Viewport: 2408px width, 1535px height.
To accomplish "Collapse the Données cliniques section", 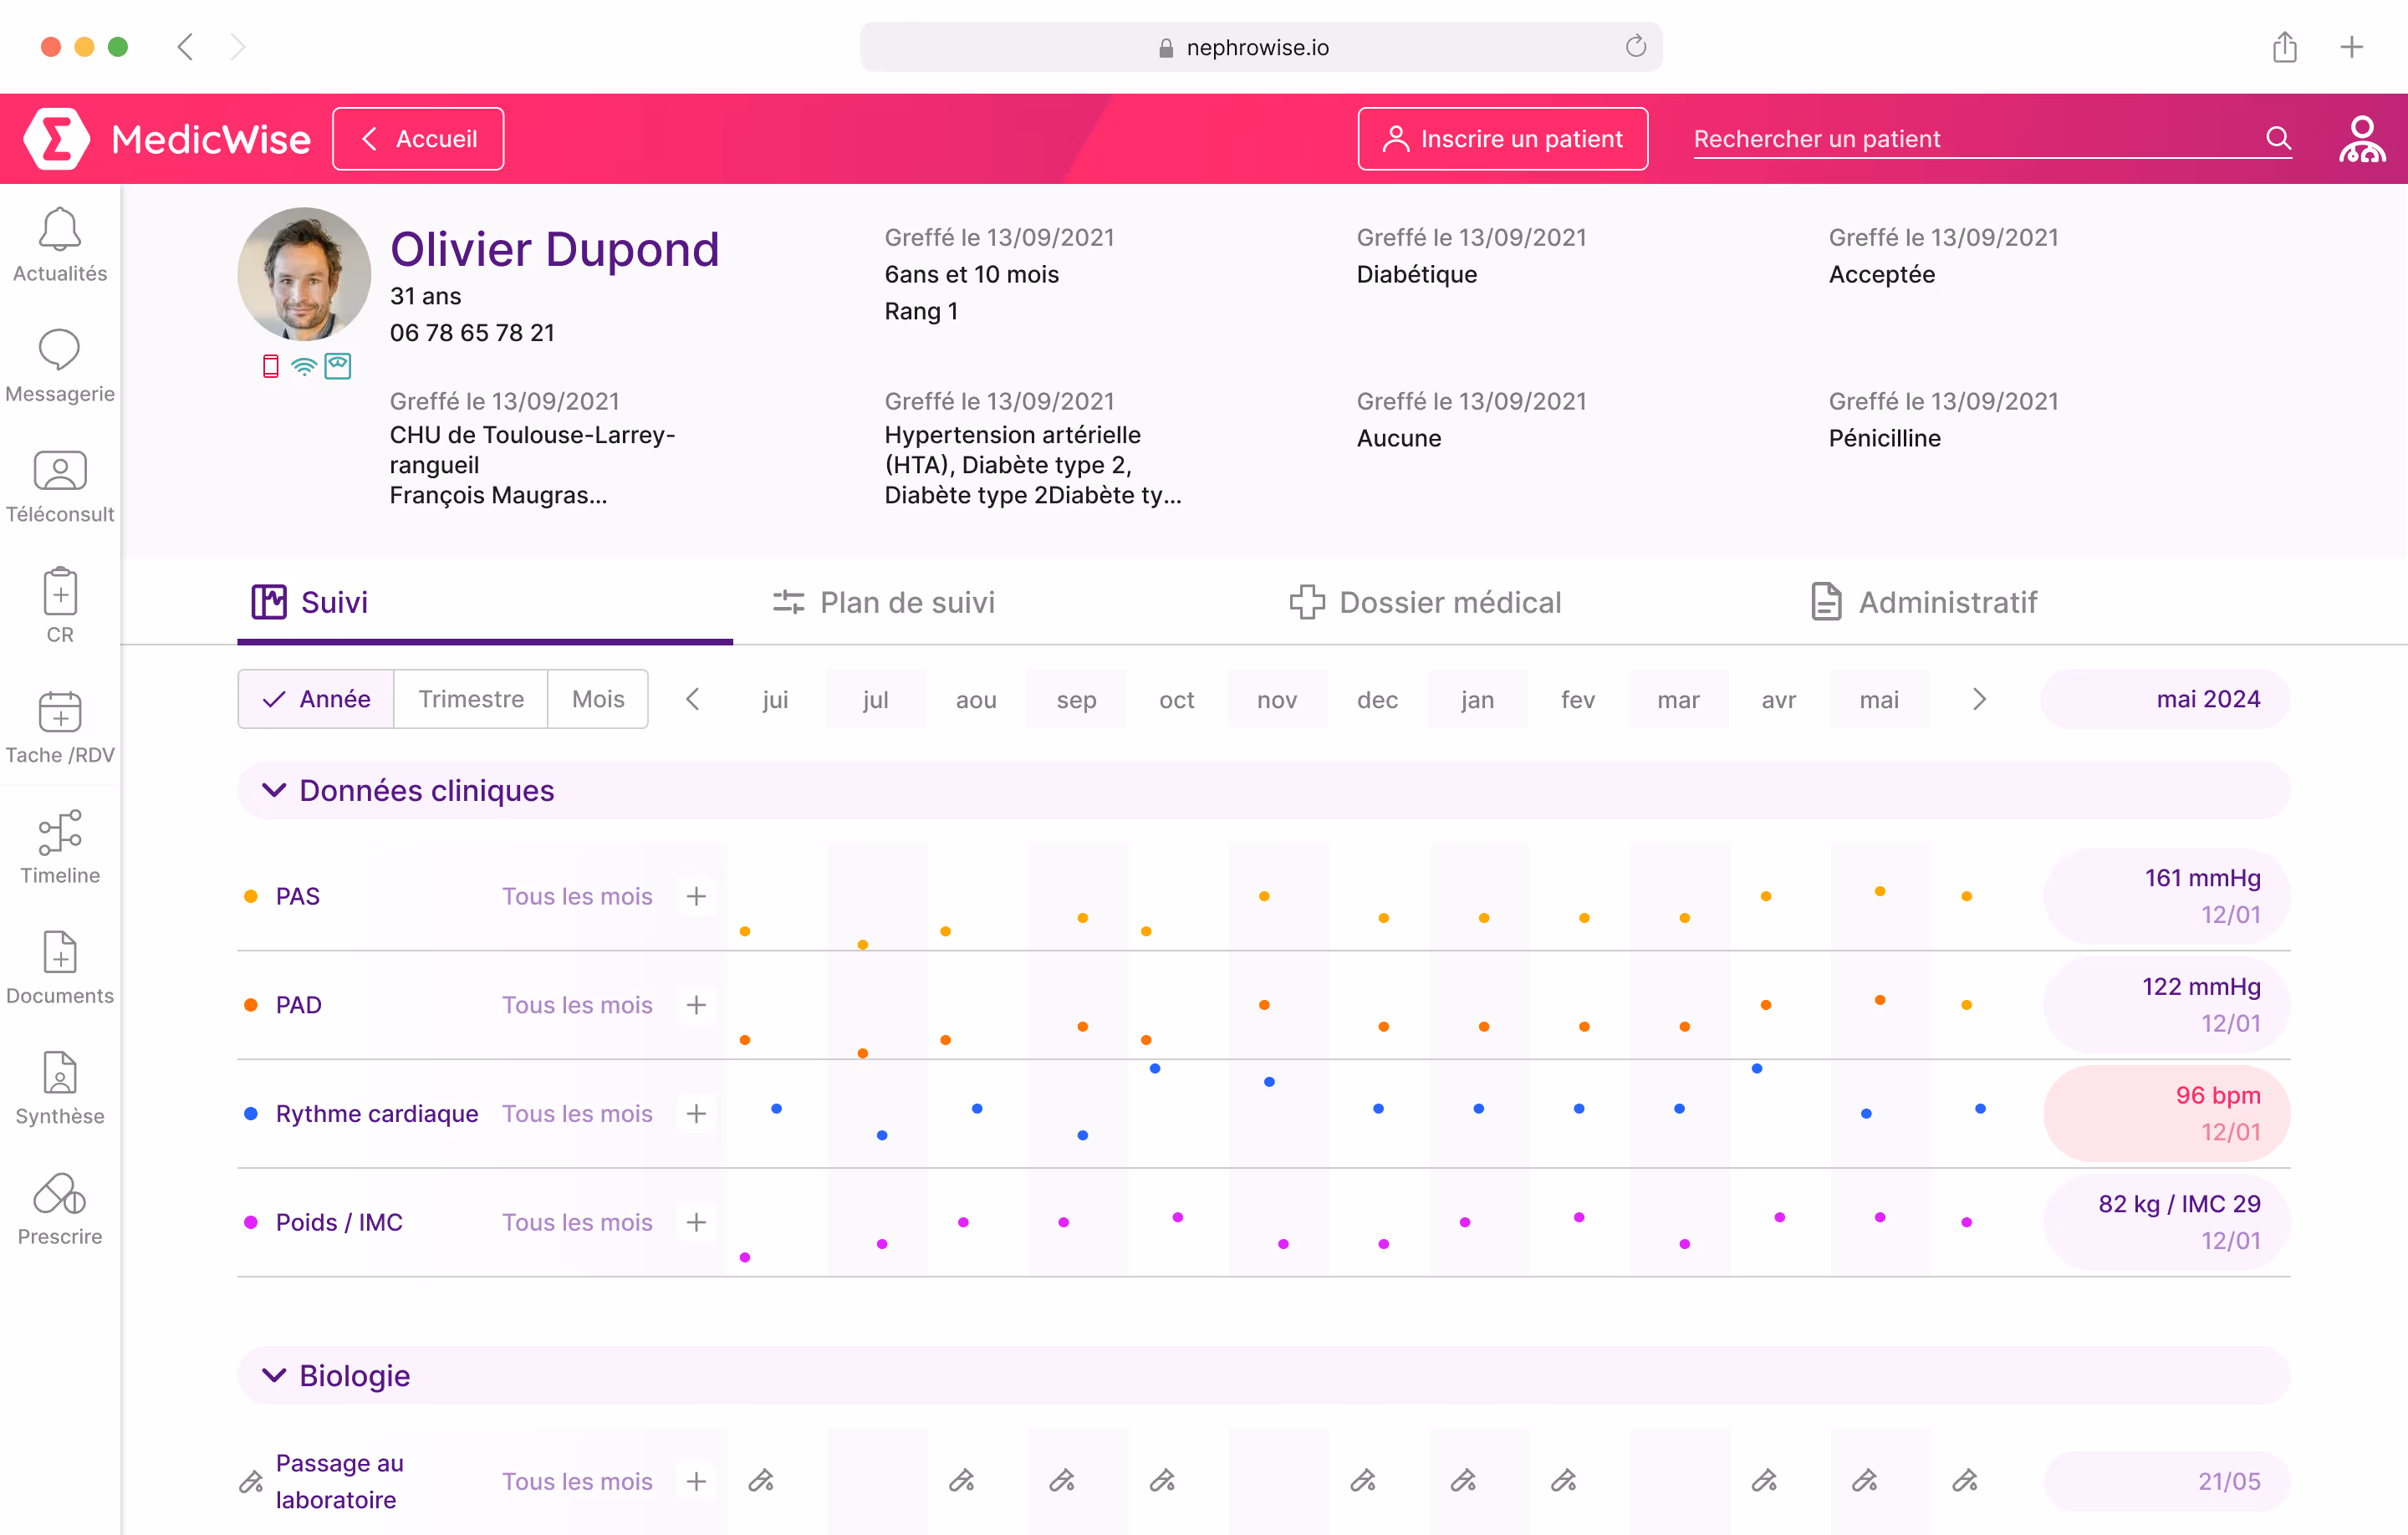I will click(273, 790).
